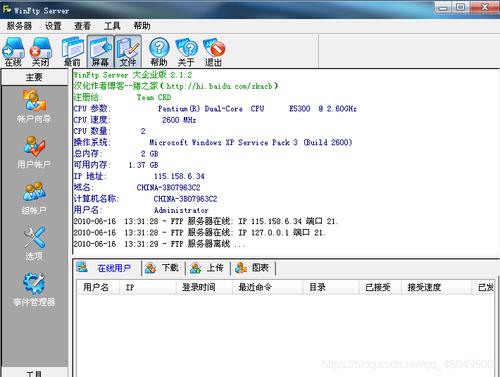
Task: Switch to the 图表 (chart) tab
Action: tap(253, 268)
